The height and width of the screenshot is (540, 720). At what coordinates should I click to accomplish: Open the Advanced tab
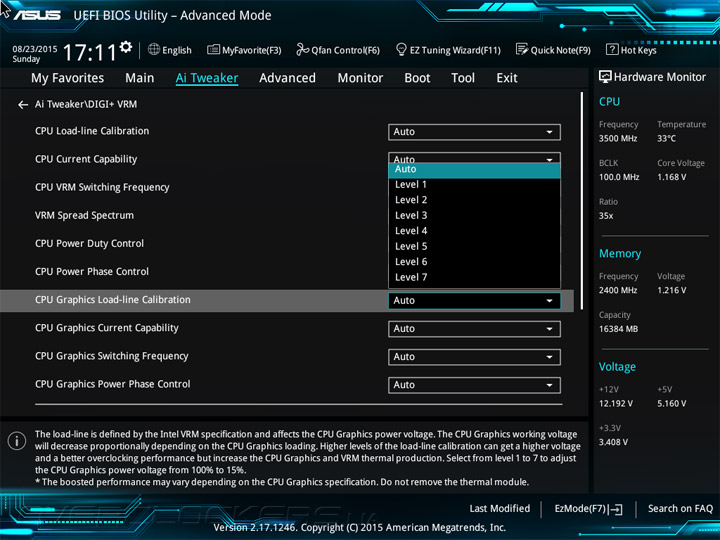coord(287,78)
